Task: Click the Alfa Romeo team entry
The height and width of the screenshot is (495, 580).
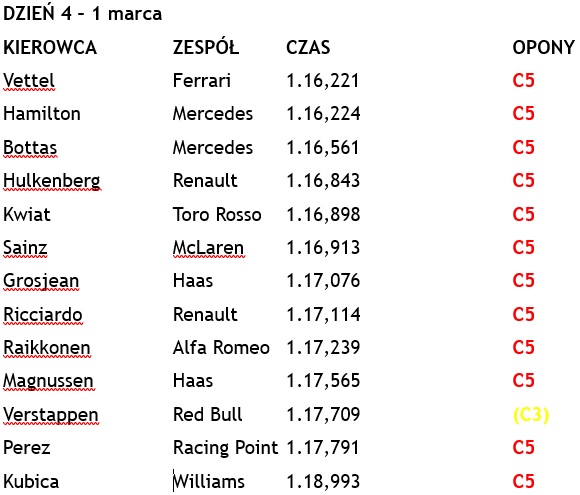Action: tap(221, 348)
